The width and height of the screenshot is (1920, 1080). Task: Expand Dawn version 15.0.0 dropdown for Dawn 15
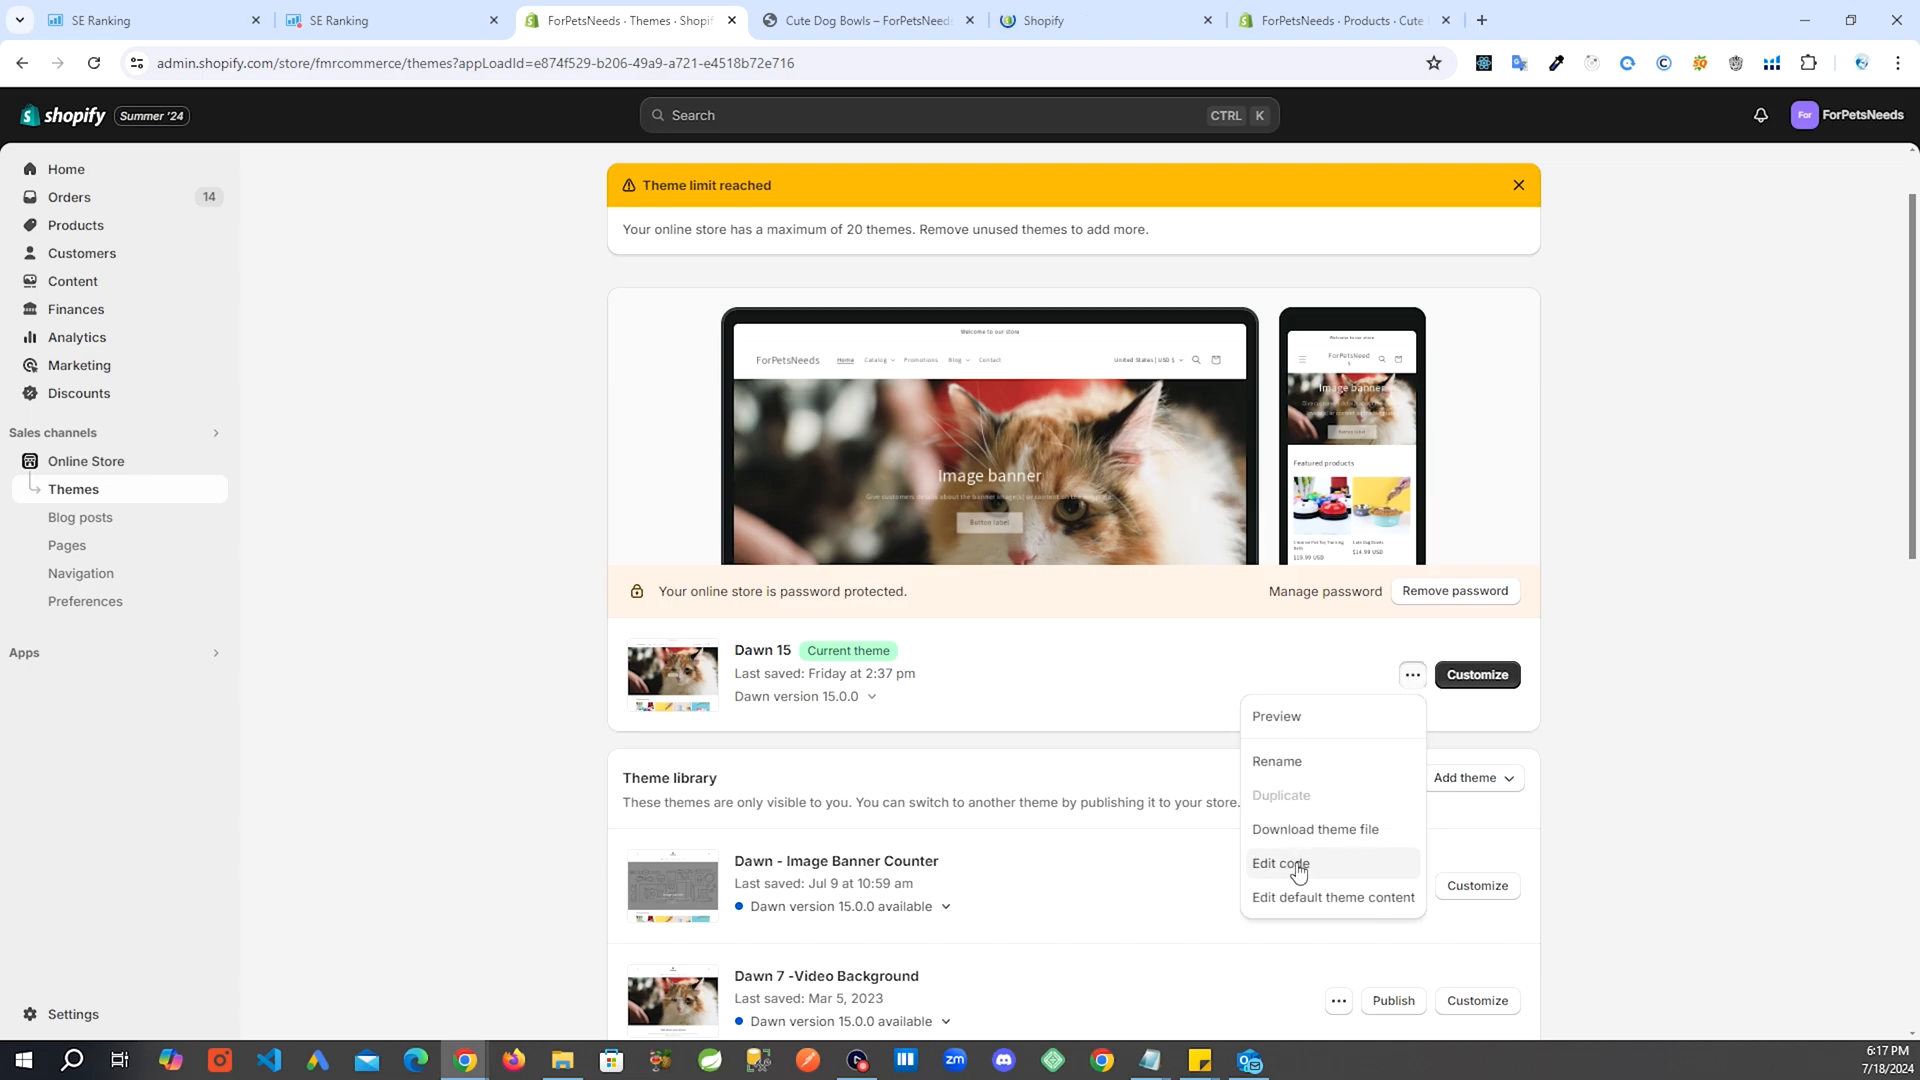pos(872,697)
